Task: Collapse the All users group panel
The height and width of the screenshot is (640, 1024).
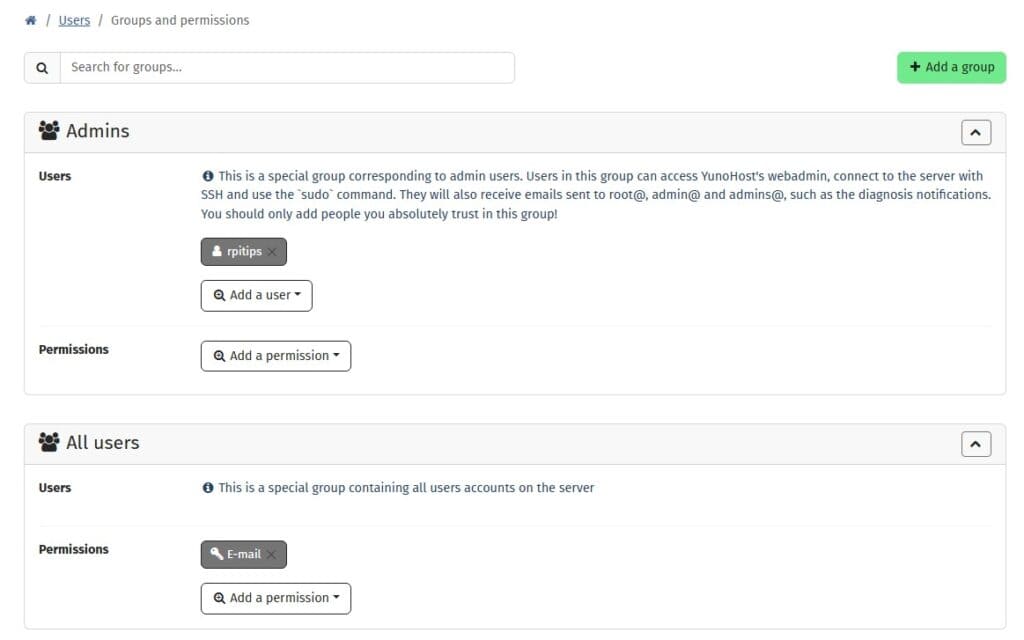Action: coord(976,444)
